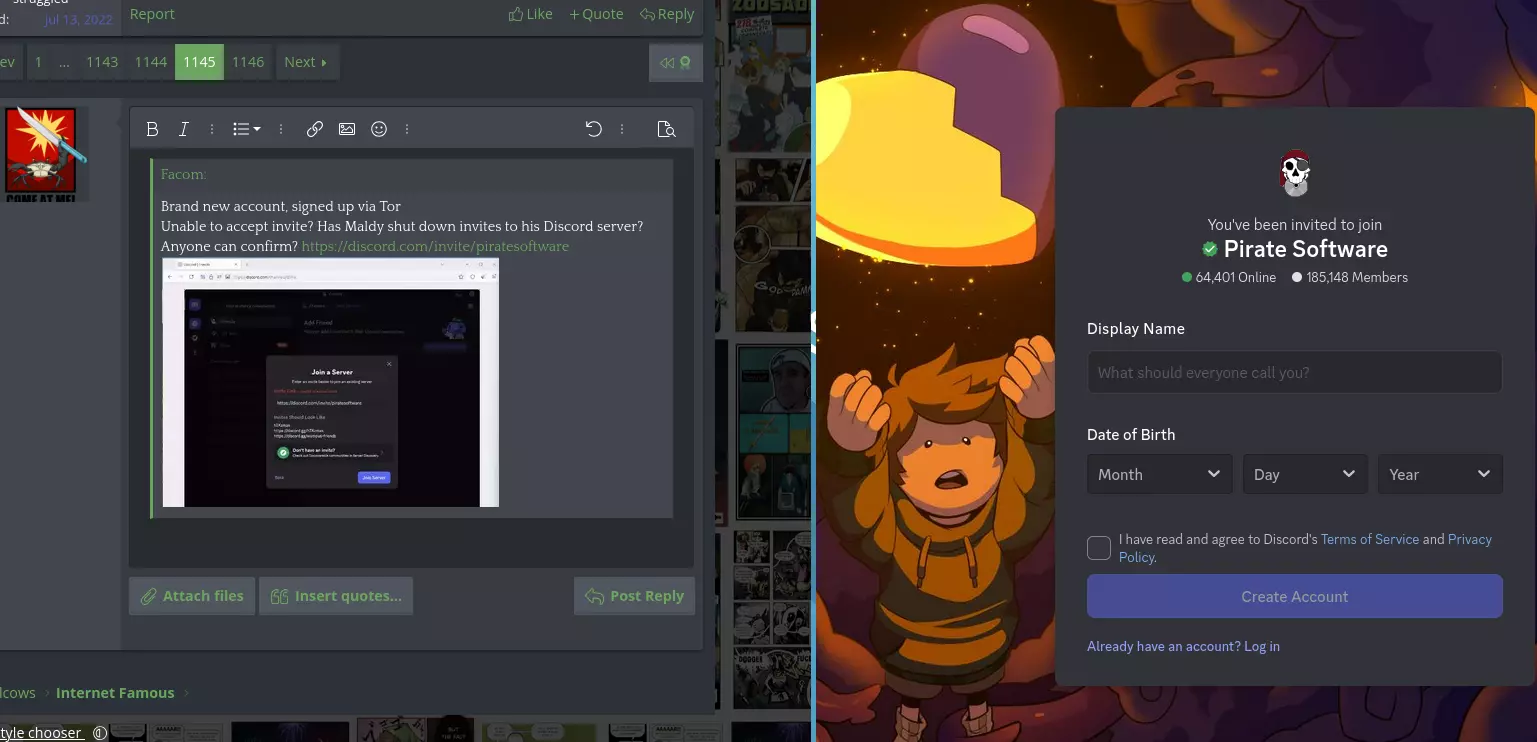Click the green jump button beside the pagination
Screen dimensions: 1537x742
675,62
